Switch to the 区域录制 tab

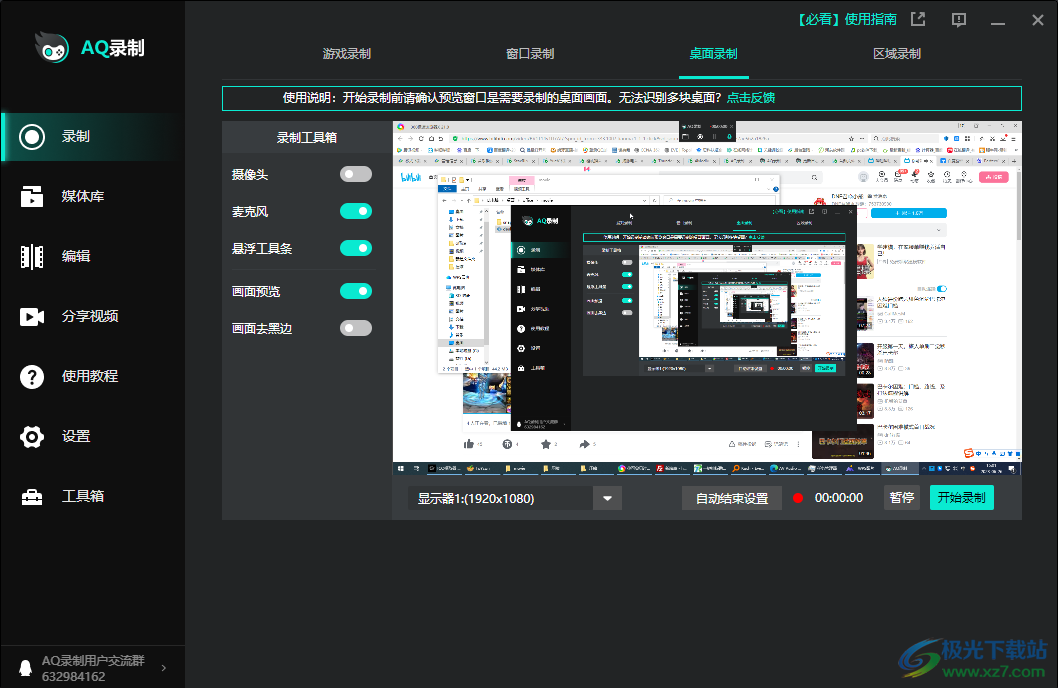[897, 55]
